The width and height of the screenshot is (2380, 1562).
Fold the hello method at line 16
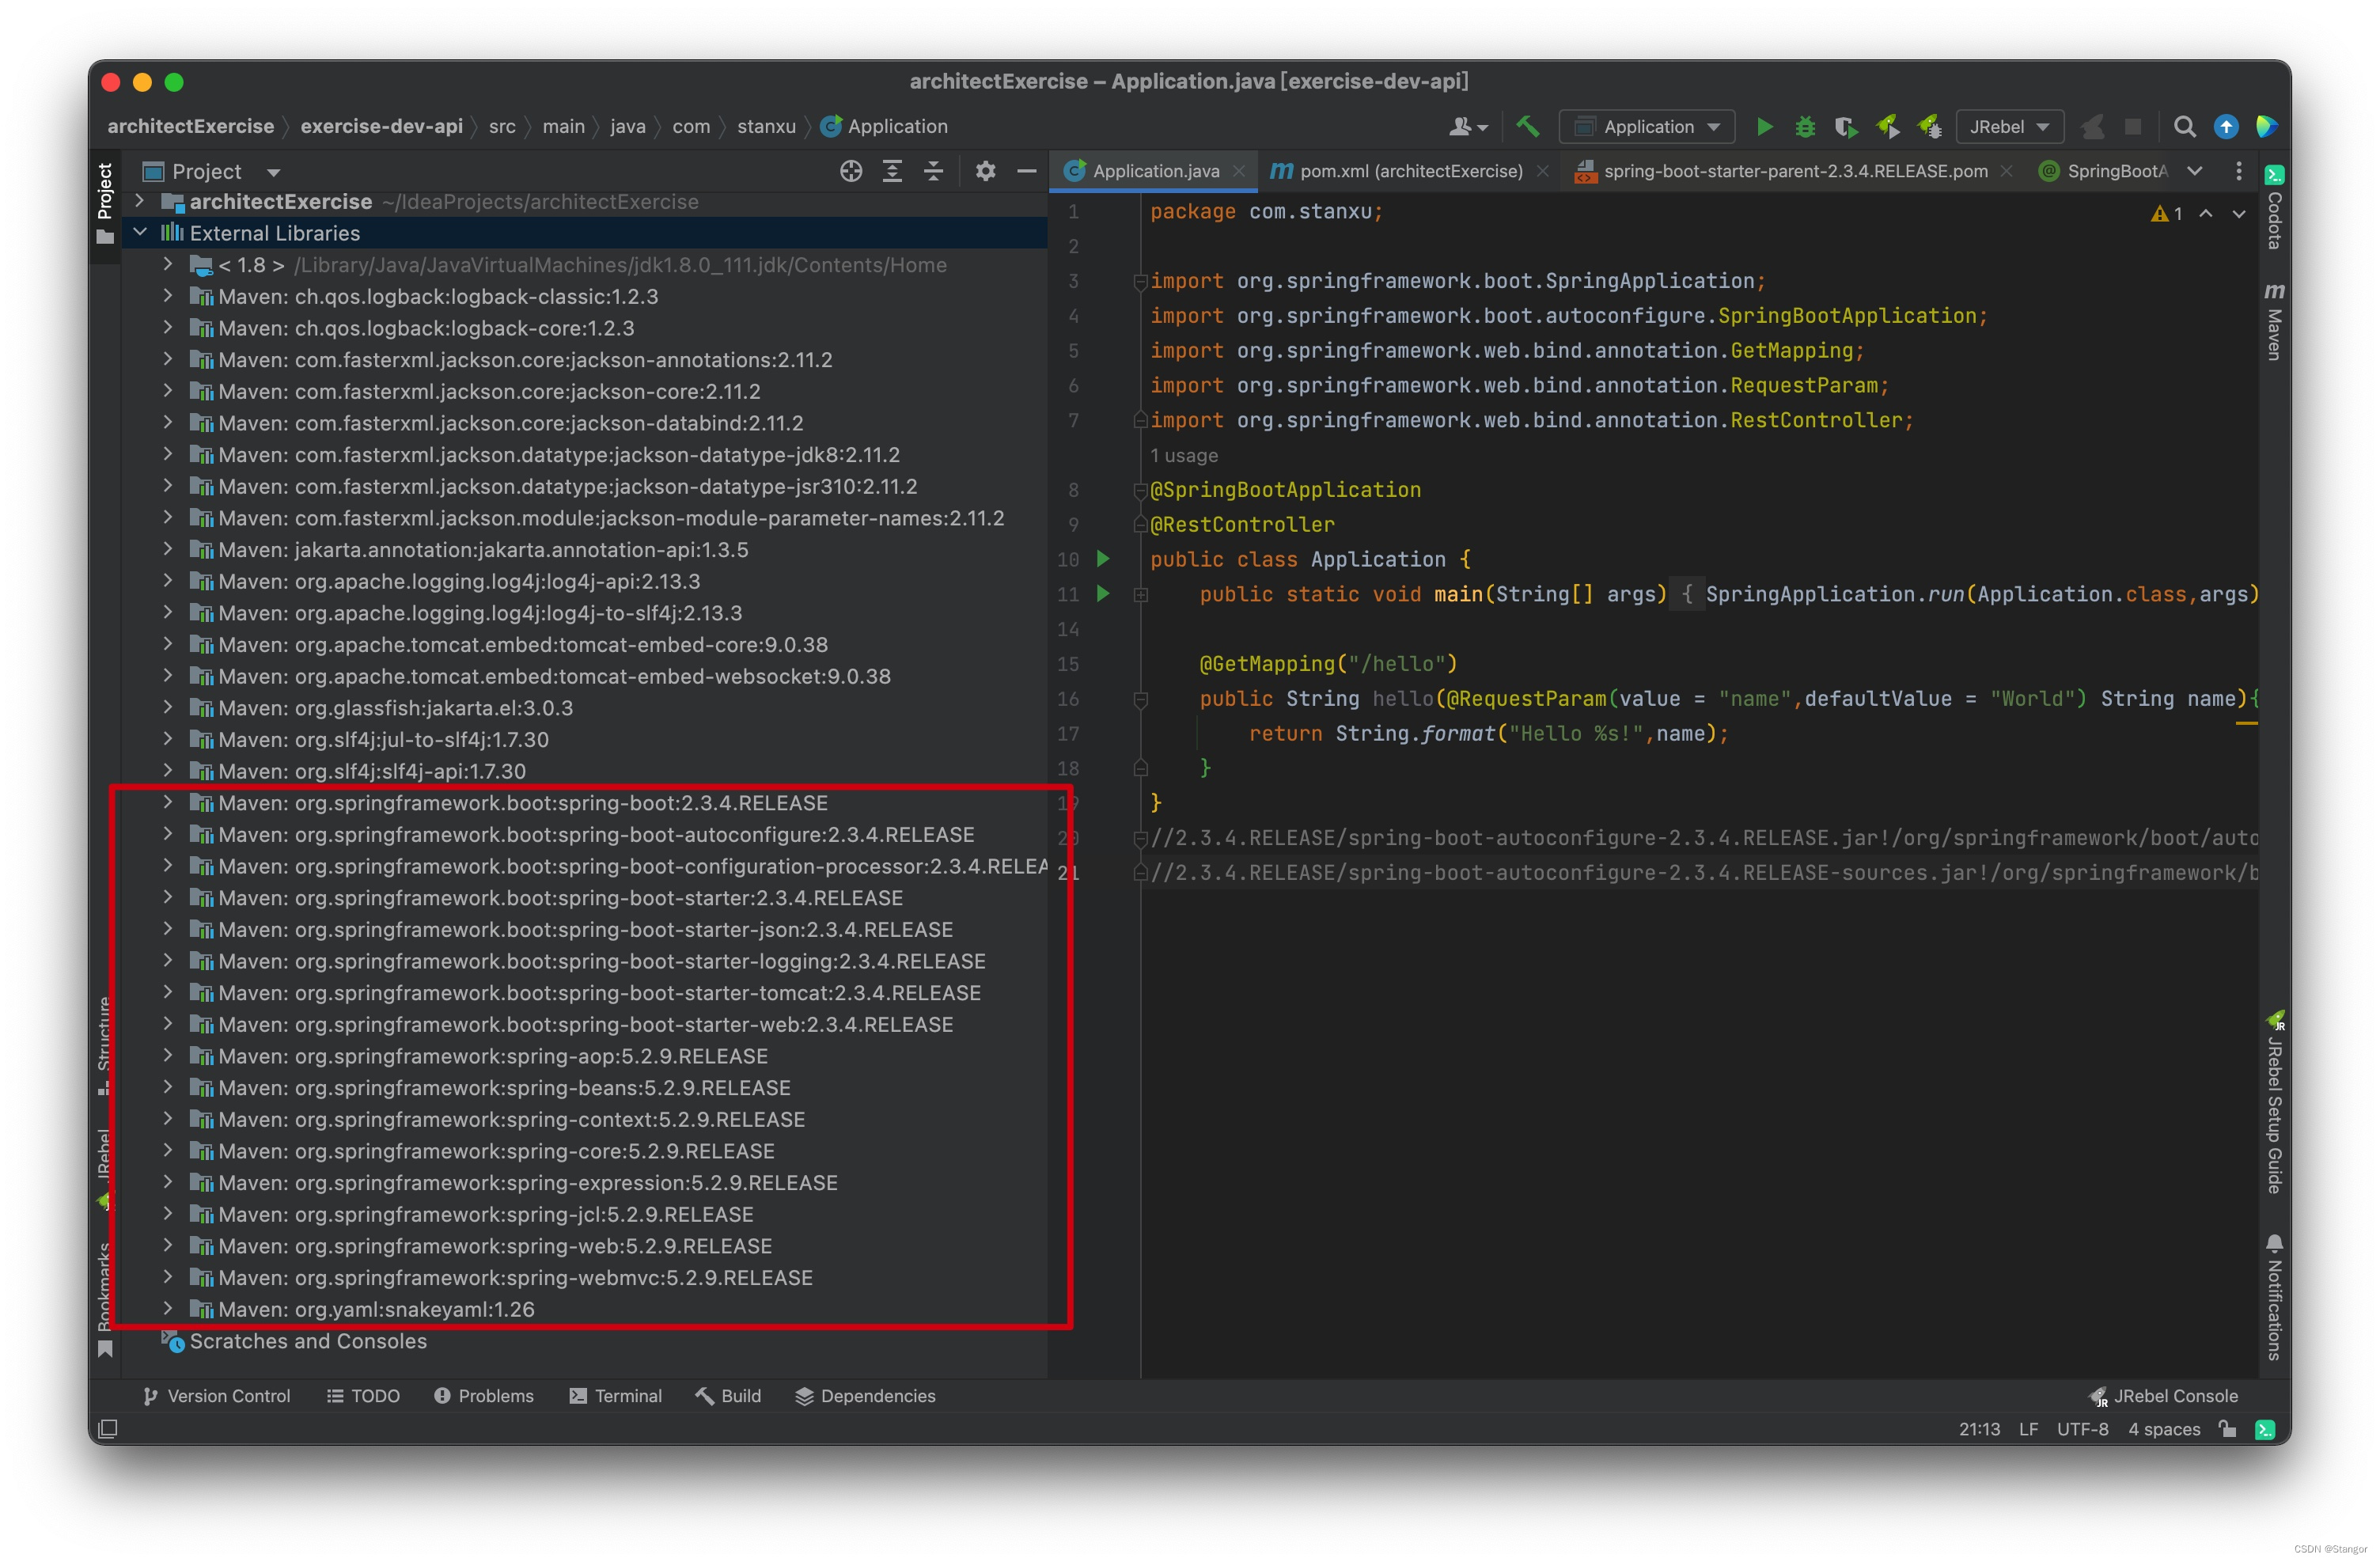coord(1139,699)
